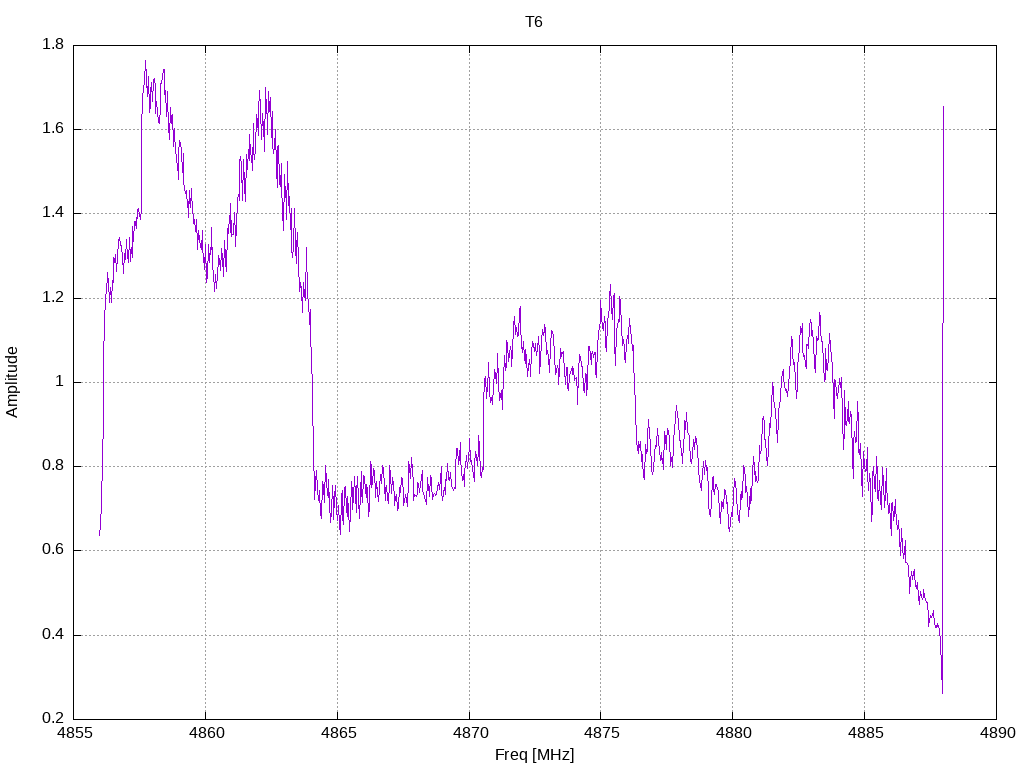Click the 0.6 y-axis tick label
Screen dimensions: 1024x768
coord(53,550)
